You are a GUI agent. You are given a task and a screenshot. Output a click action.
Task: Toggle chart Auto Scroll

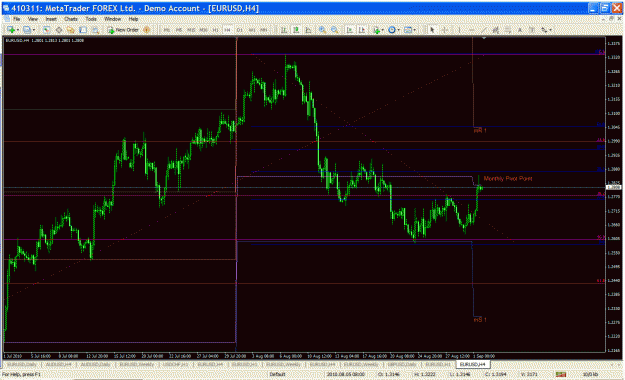[349, 30]
